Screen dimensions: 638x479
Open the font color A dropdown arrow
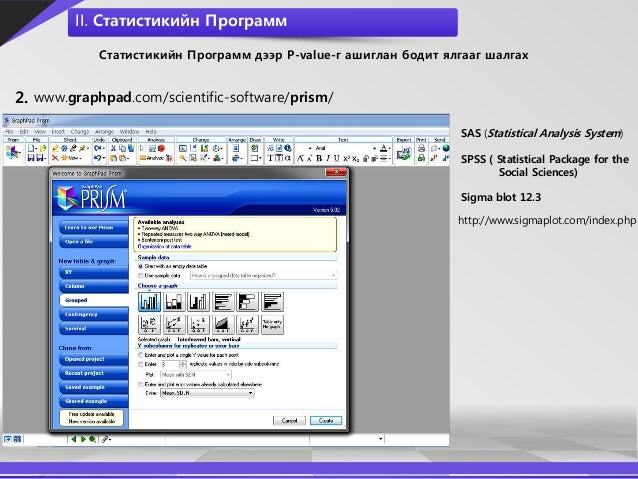[389, 149]
